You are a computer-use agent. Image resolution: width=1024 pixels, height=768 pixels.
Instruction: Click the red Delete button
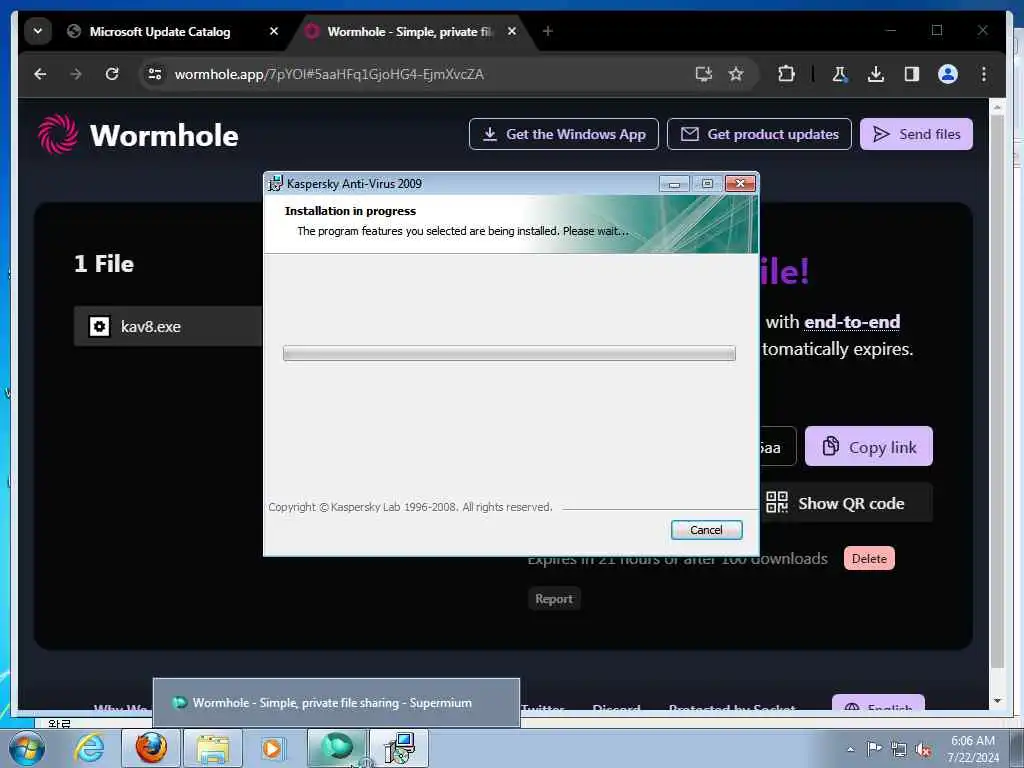[869, 559]
